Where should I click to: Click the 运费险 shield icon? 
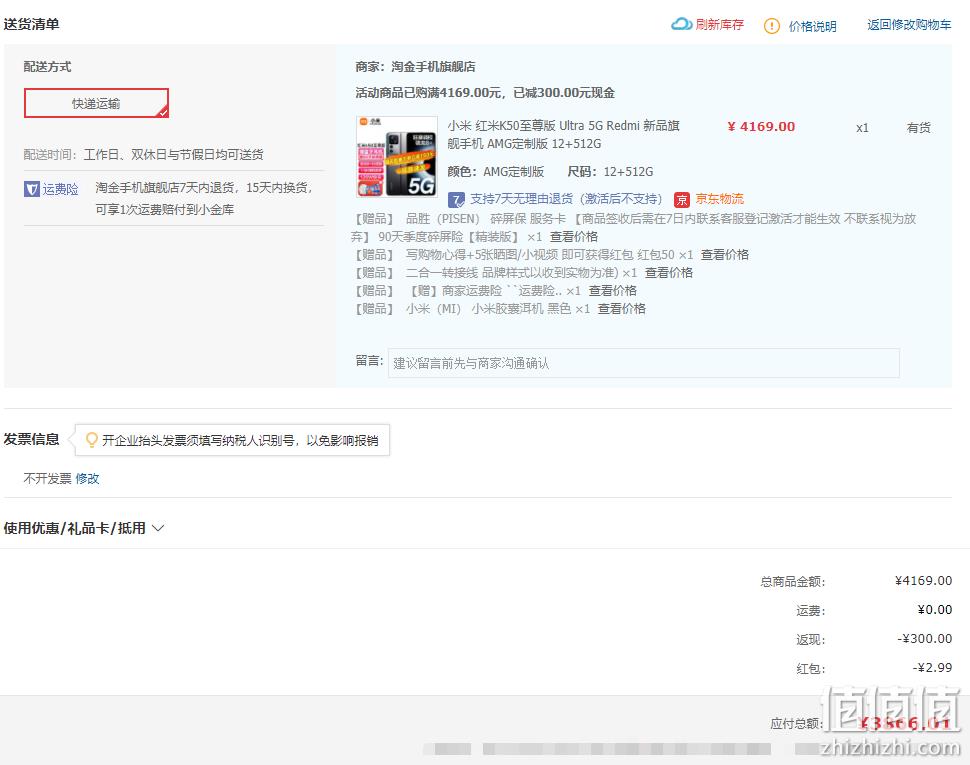tap(32, 189)
